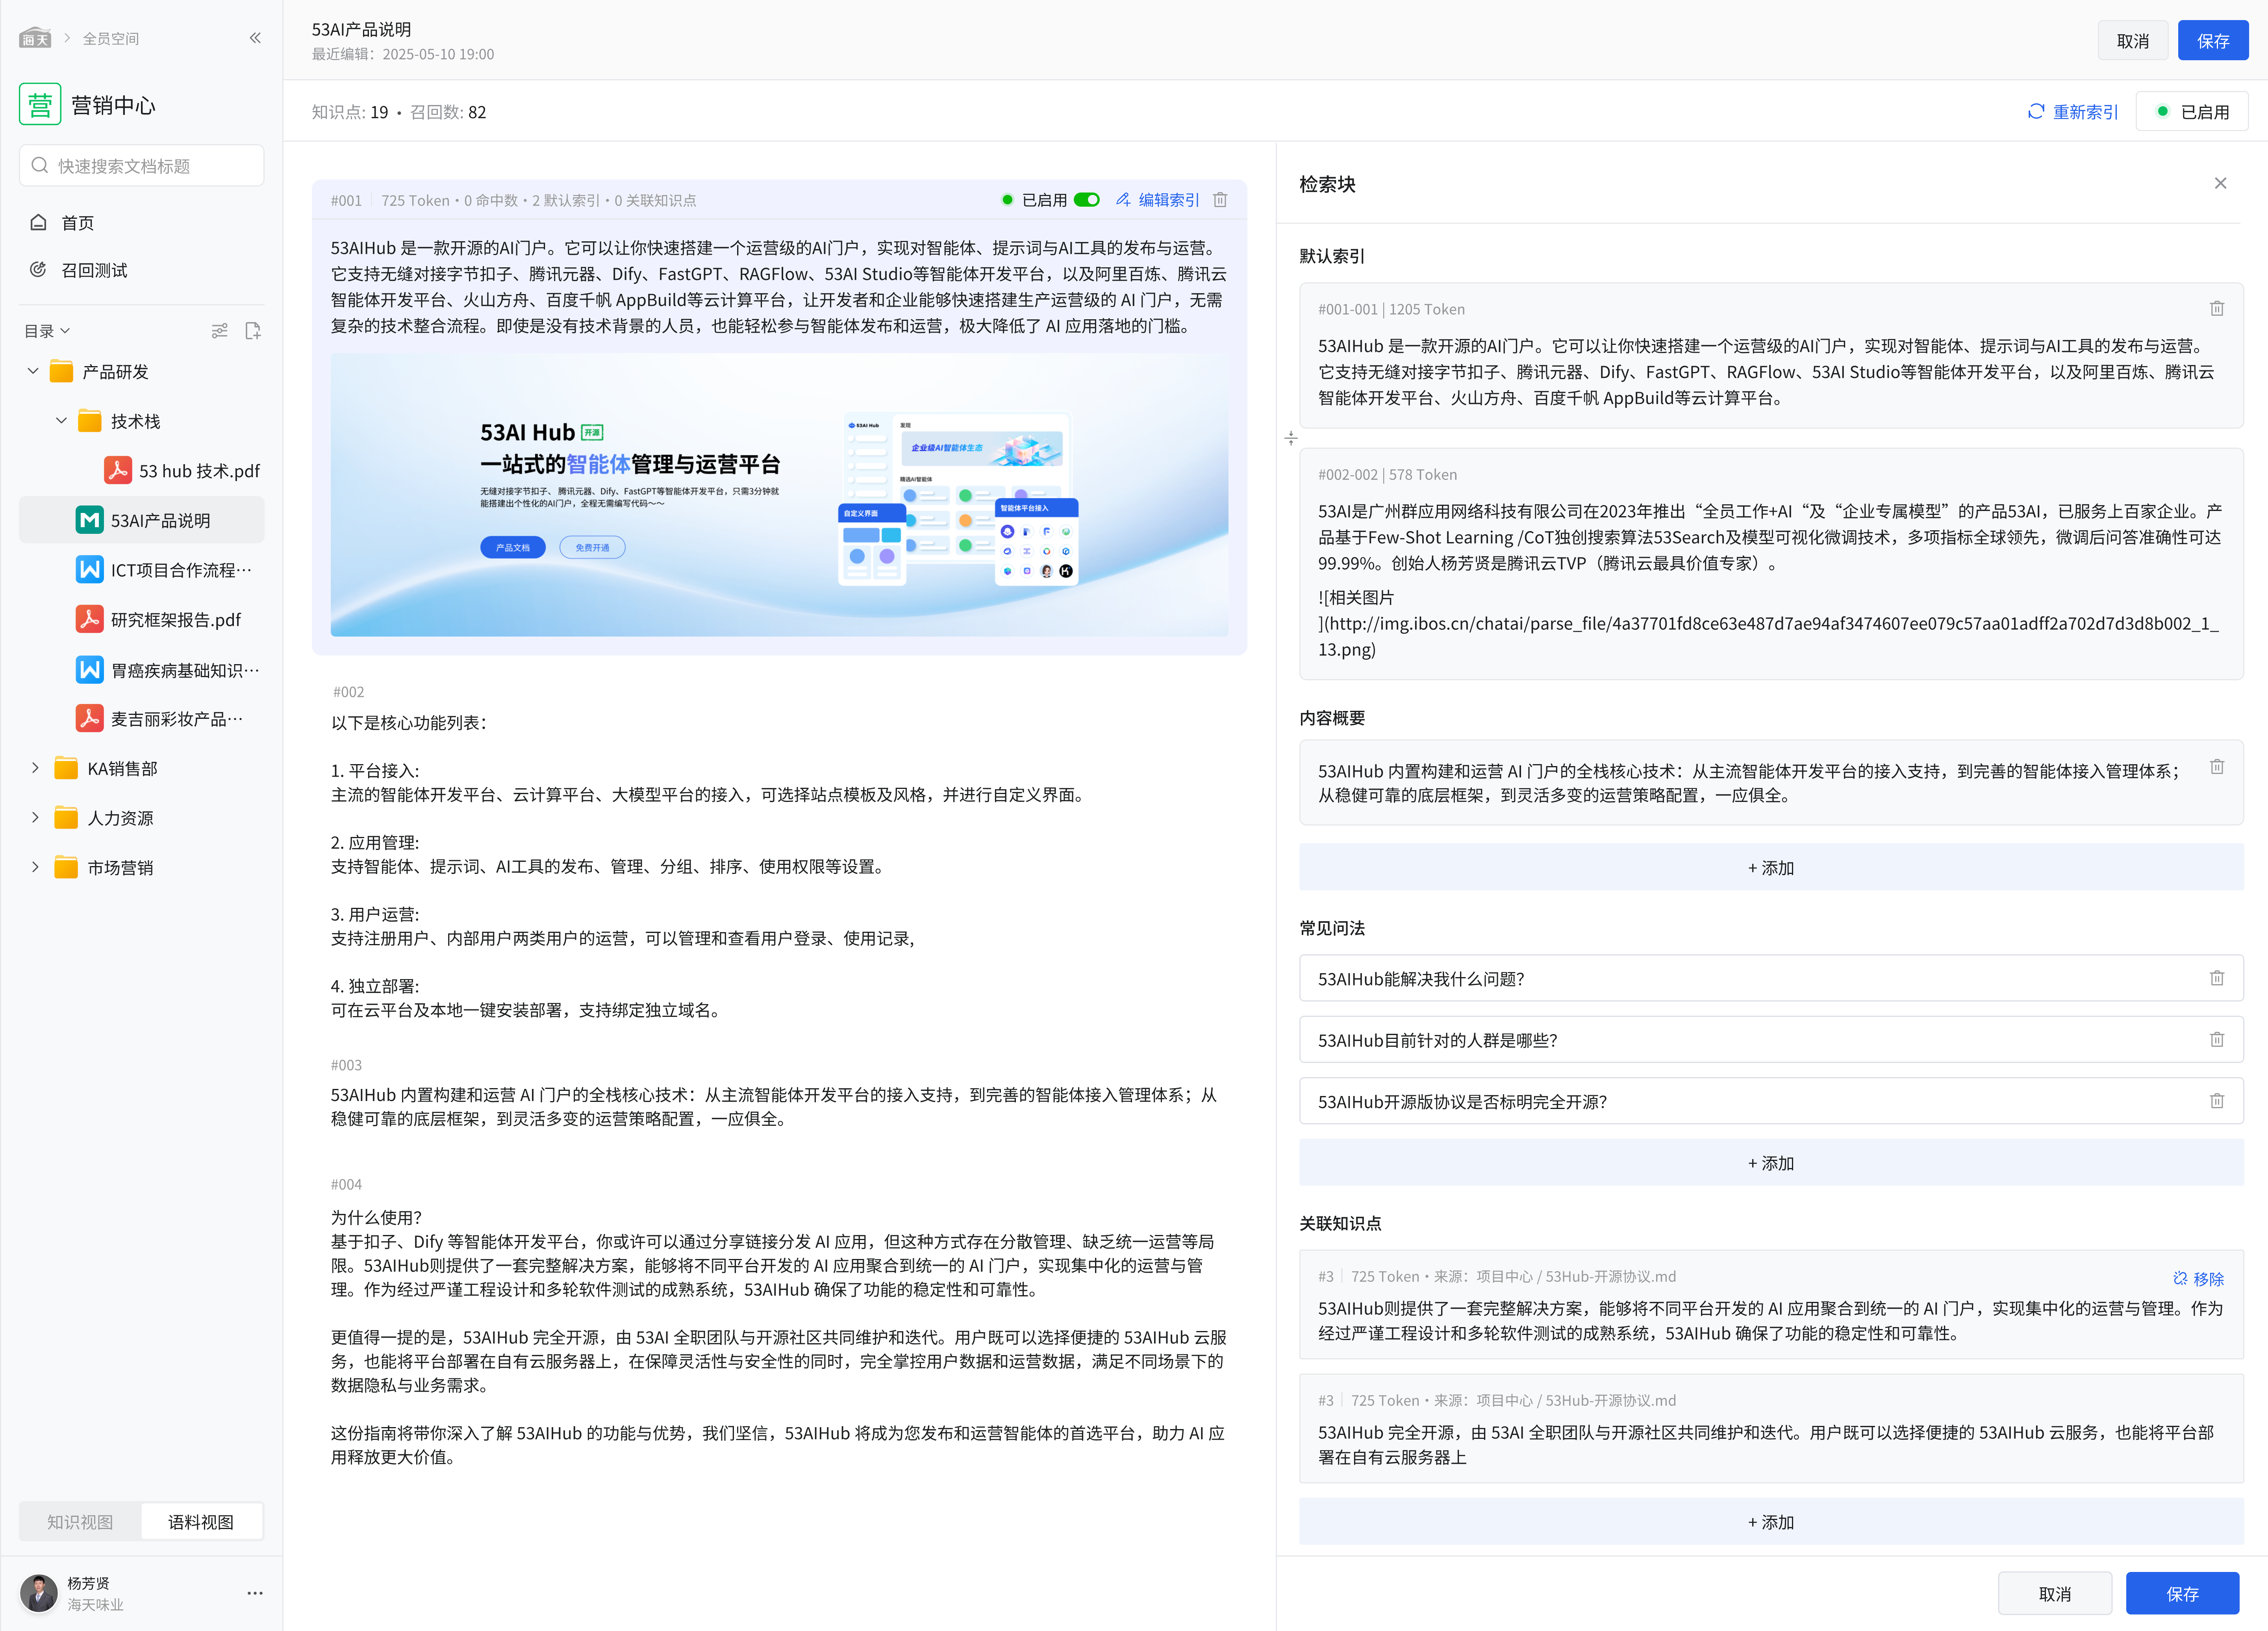Open user menu three-dots next to 杨芳贤
The image size is (2268, 1631).
(255, 1593)
